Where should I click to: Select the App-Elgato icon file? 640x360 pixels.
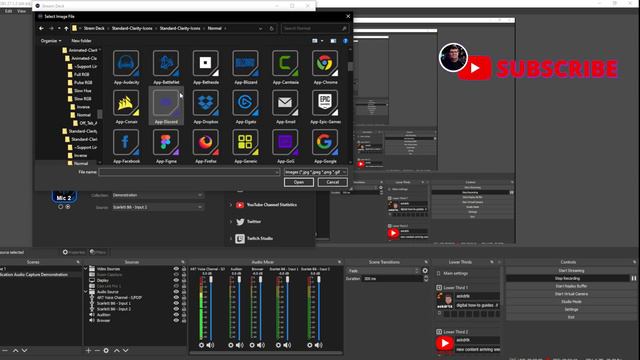coord(245,107)
